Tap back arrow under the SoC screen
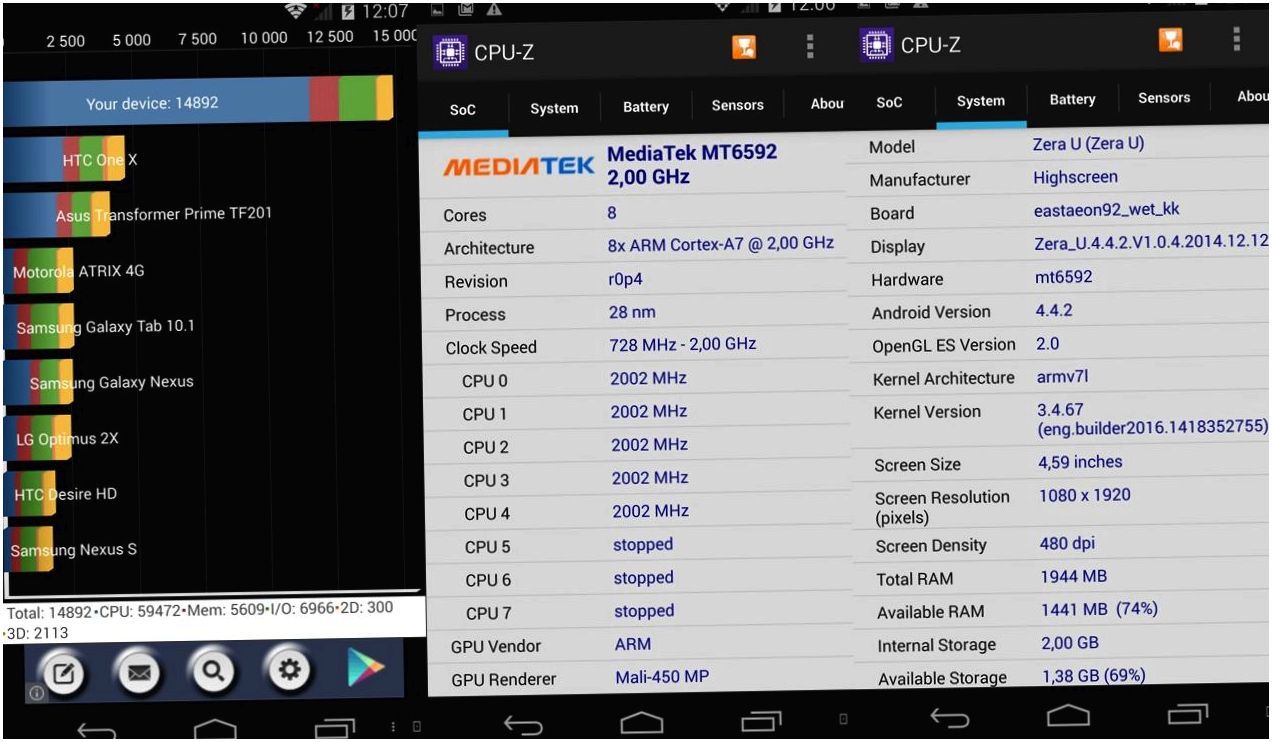The image size is (1272, 742). coord(523,725)
